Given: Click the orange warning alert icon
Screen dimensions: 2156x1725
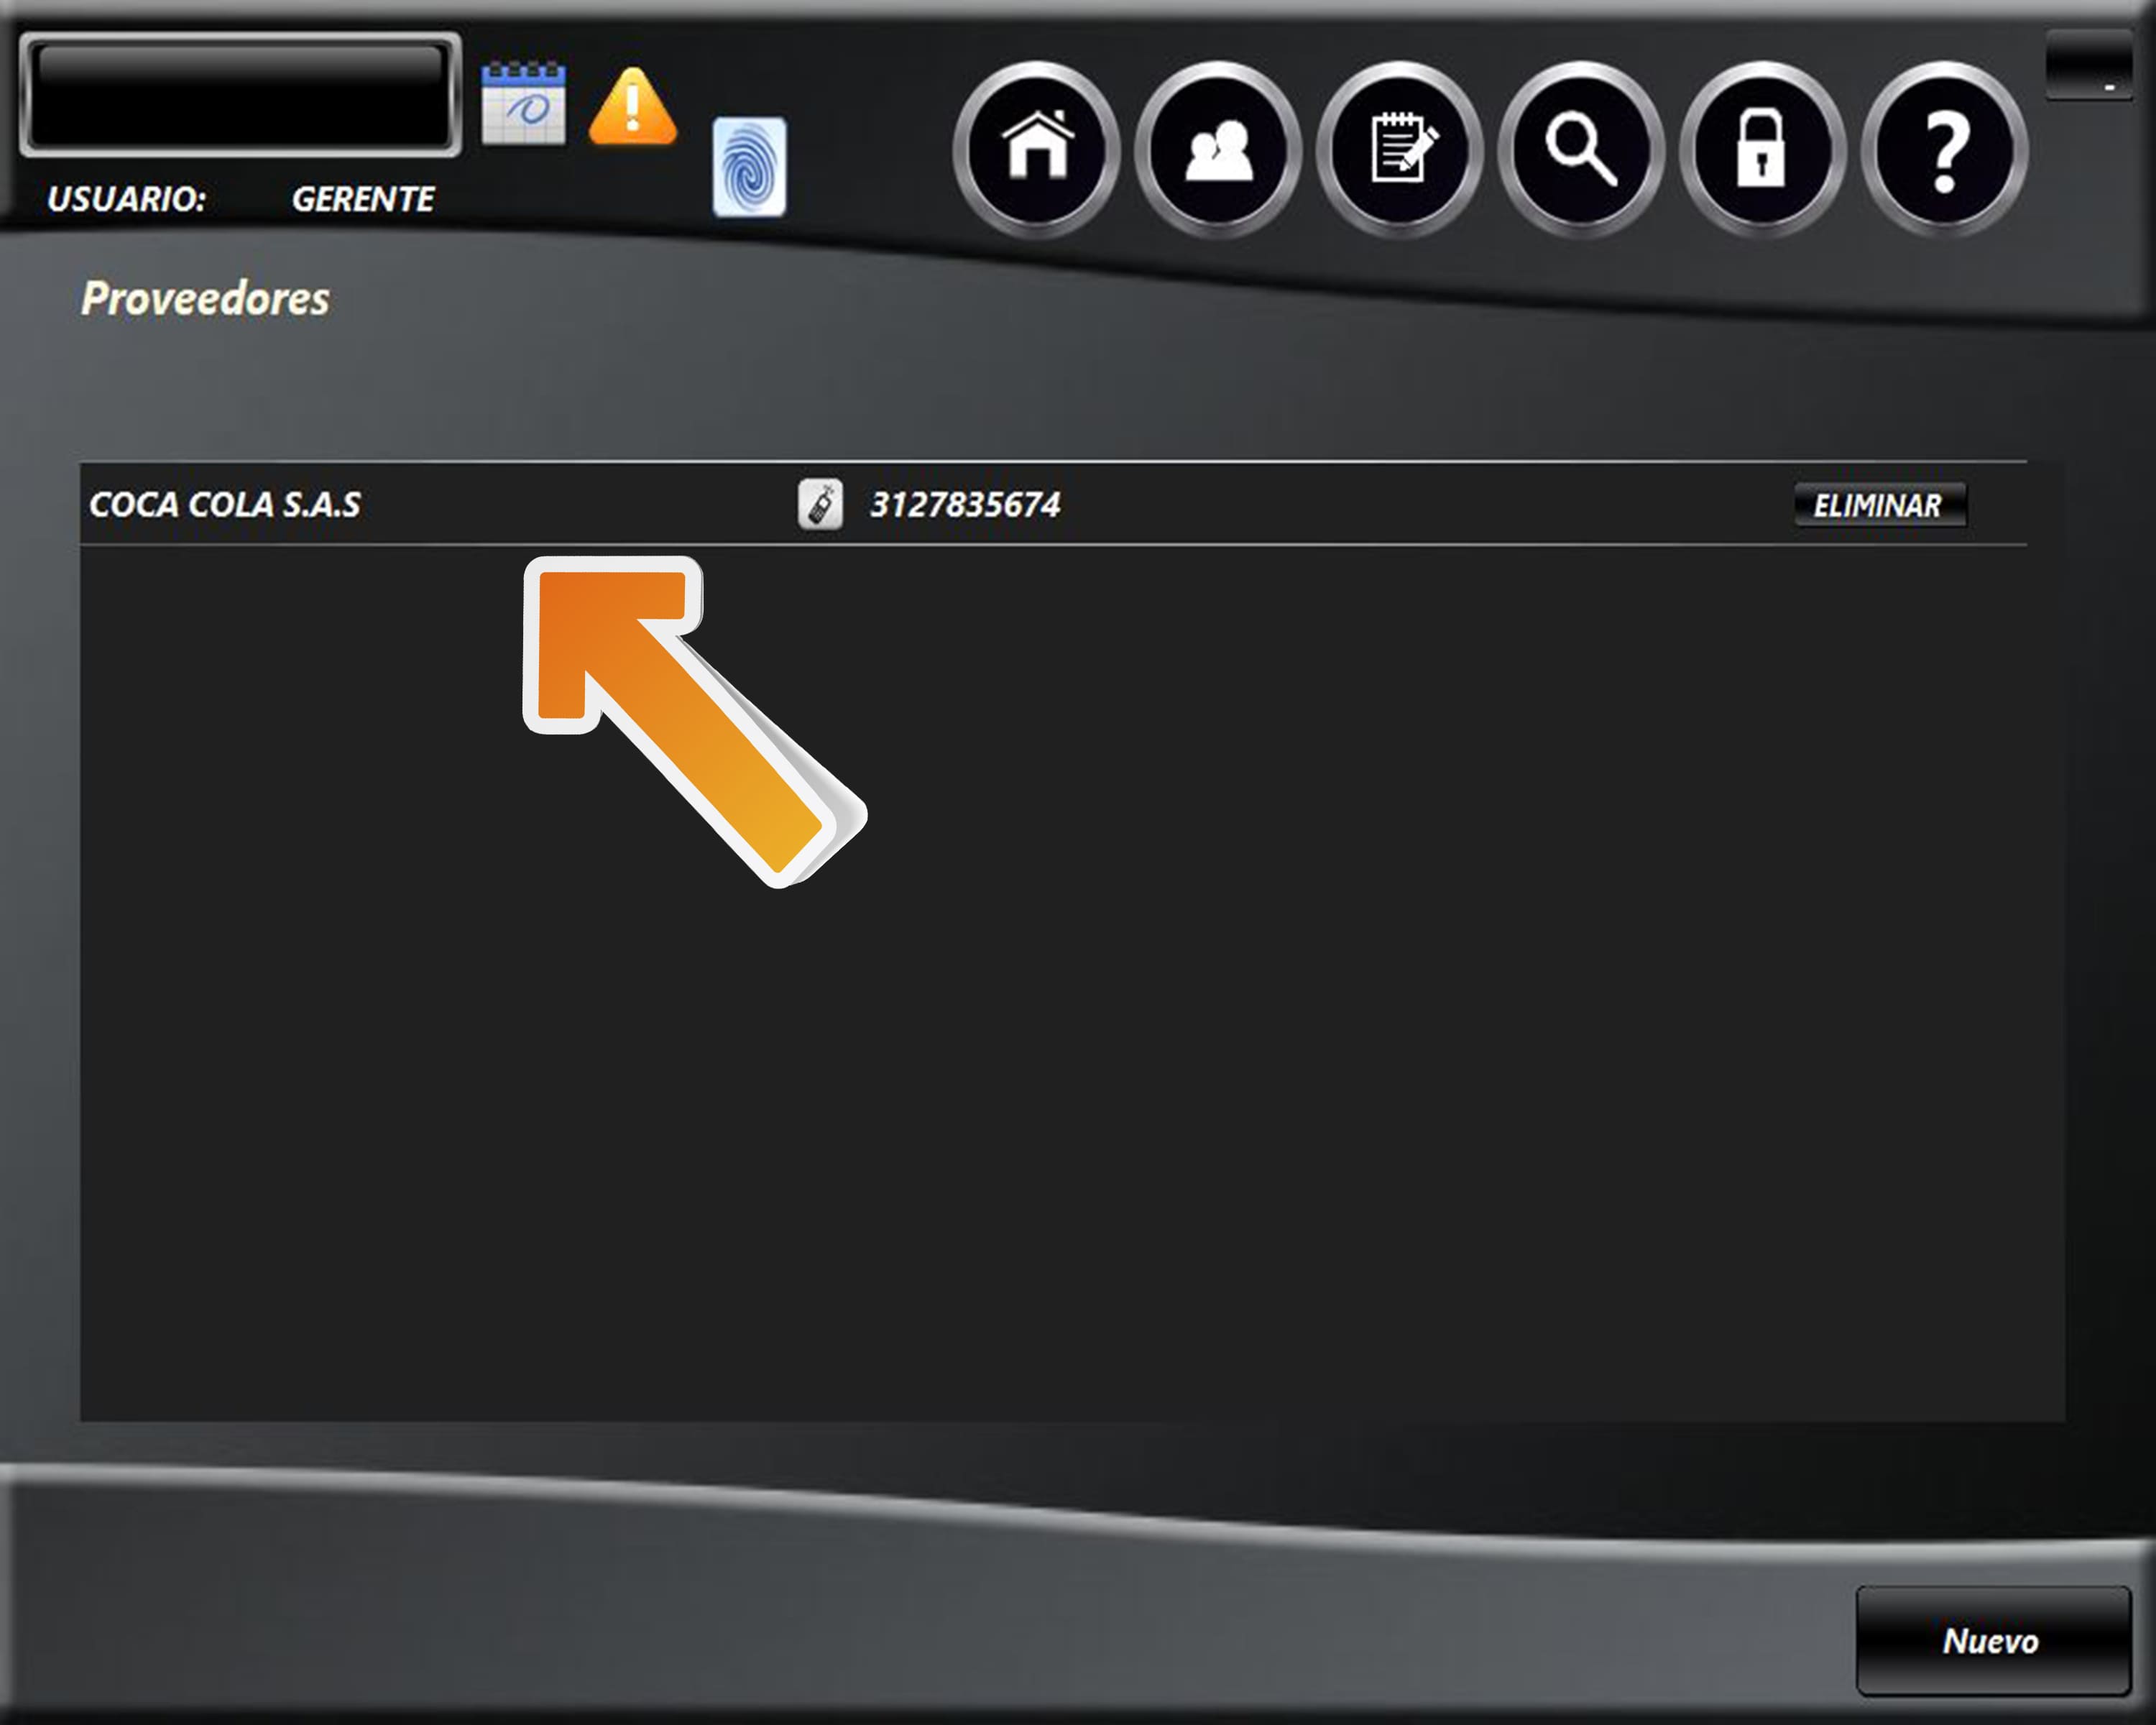Looking at the screenshot, I should pos(632,108).
